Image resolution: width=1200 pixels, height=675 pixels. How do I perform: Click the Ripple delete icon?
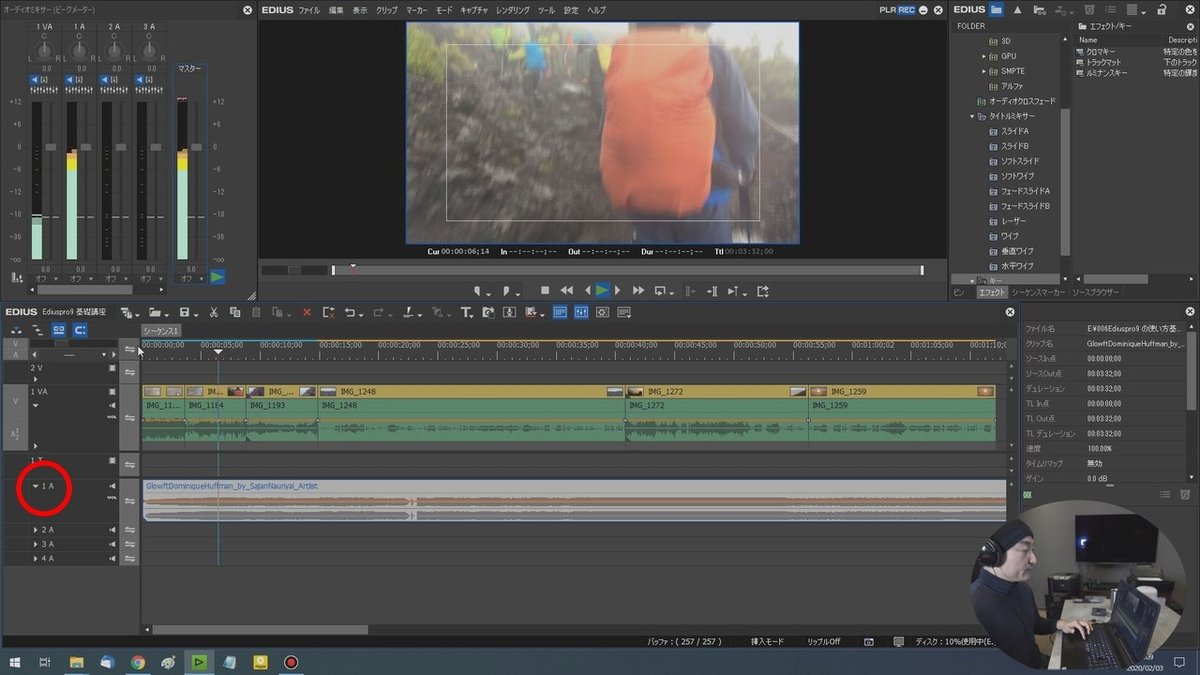329,313
